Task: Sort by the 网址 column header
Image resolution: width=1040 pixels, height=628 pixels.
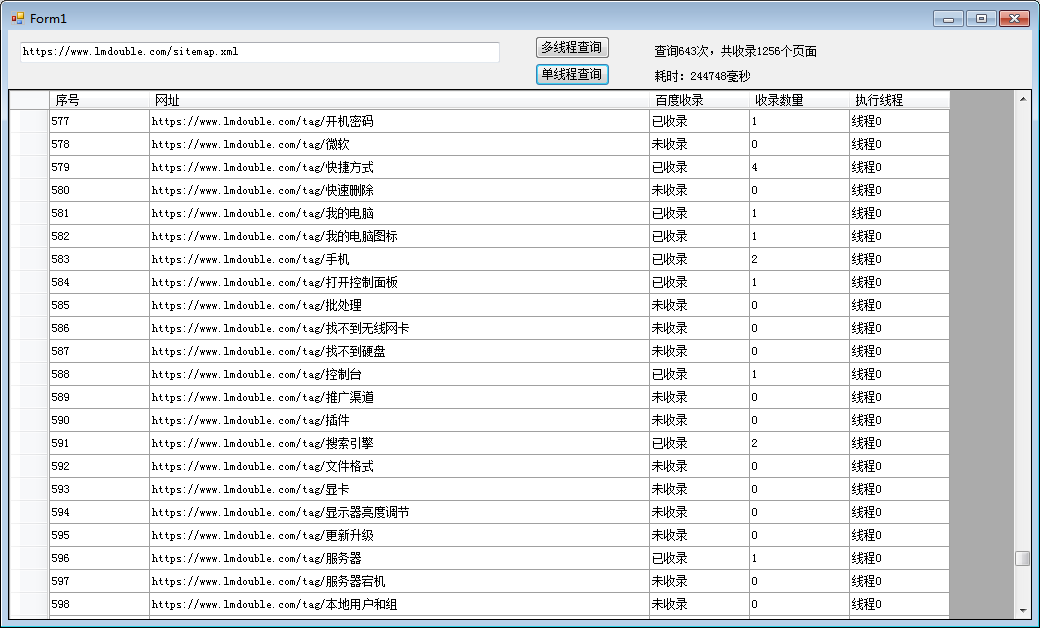Action: (399, 100)
